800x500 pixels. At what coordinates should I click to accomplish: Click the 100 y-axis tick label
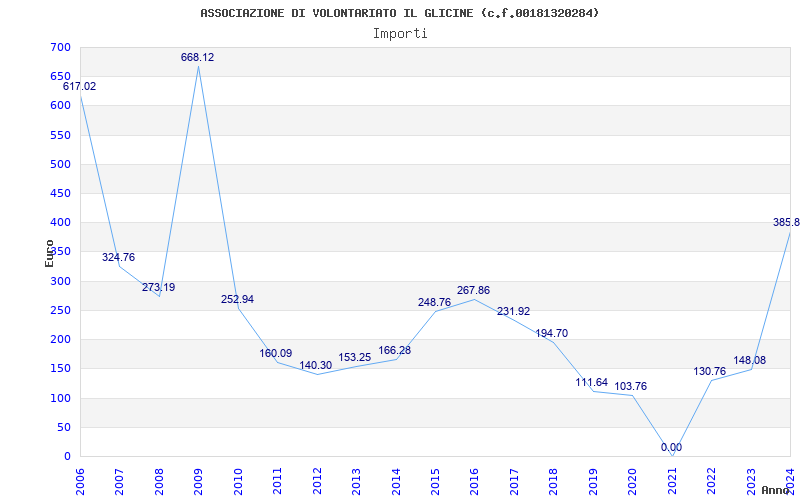tap(60, 398)
